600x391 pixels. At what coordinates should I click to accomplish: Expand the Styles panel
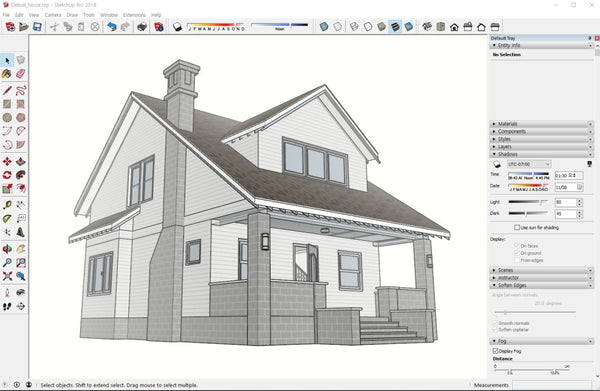point(541,139)
